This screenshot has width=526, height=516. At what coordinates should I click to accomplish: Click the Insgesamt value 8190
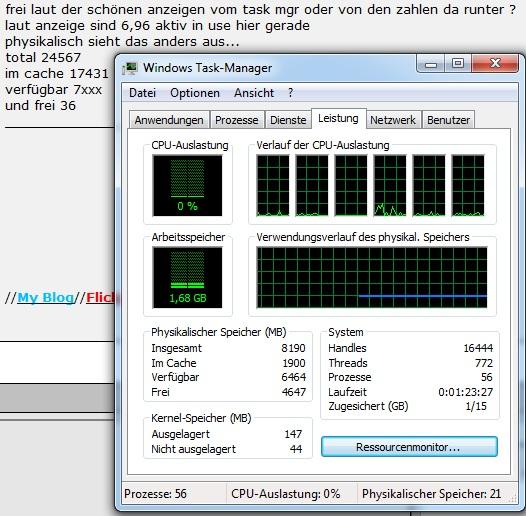tap(294, 348)
